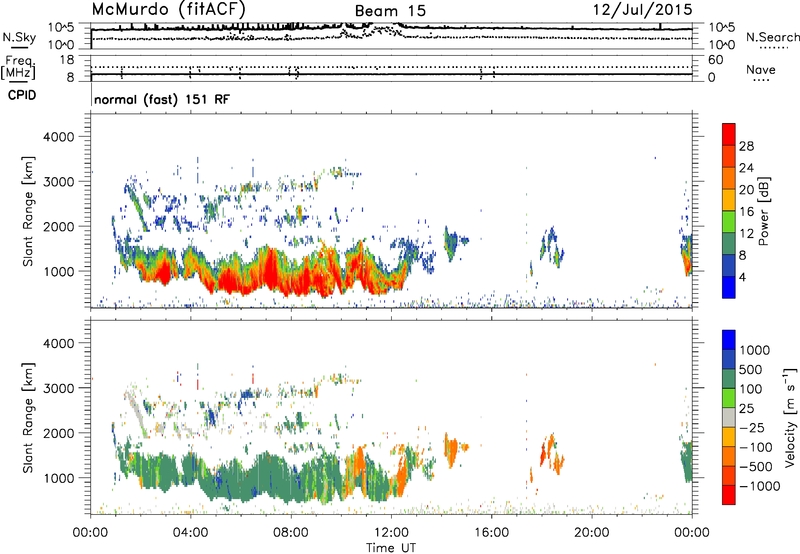Click the "-25" velocity colorbar tick
800x554 pixels.
coord(750,428)
